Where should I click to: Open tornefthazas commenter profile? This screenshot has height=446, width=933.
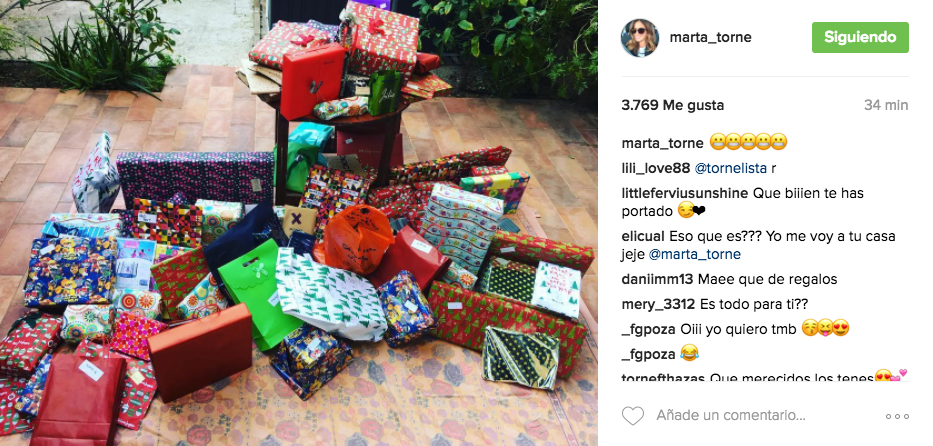pos(663,378)
